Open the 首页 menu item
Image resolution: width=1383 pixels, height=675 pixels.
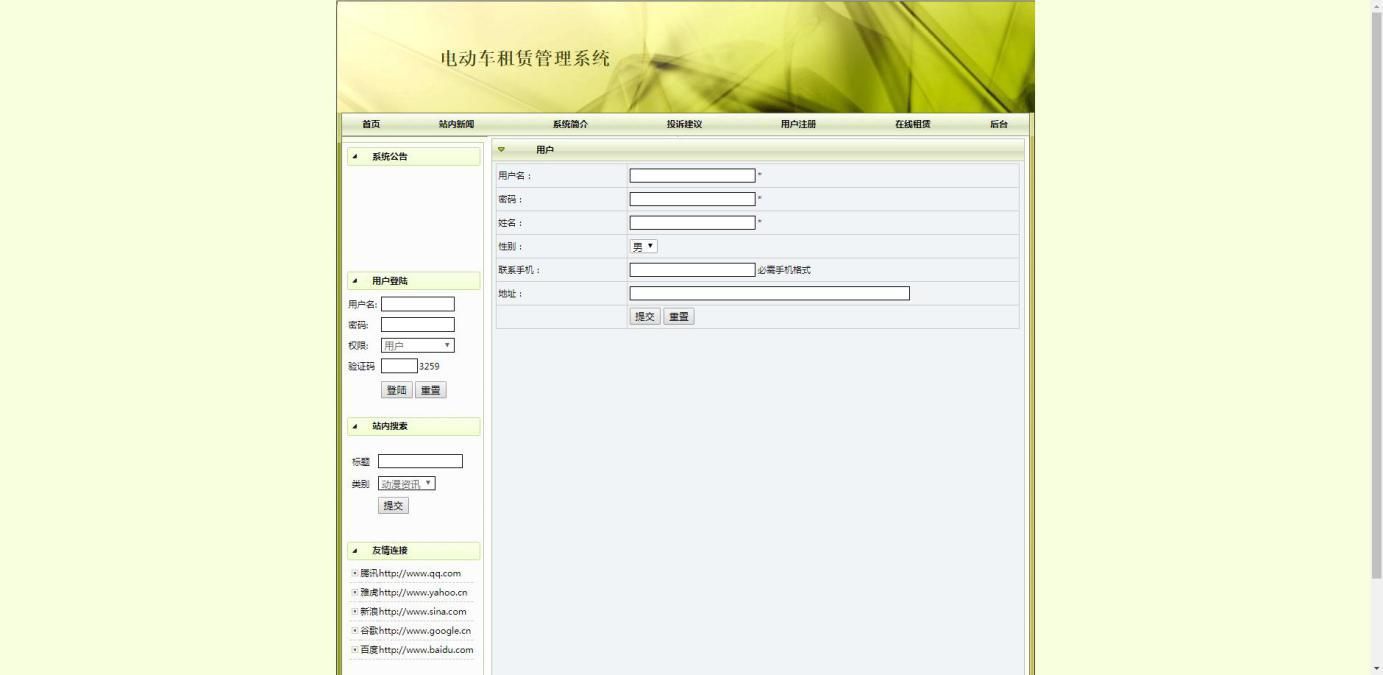[371, 124]
